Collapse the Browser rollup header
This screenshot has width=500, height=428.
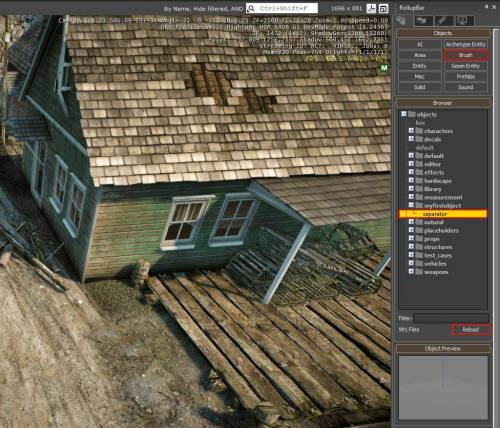tap(443, 103)
